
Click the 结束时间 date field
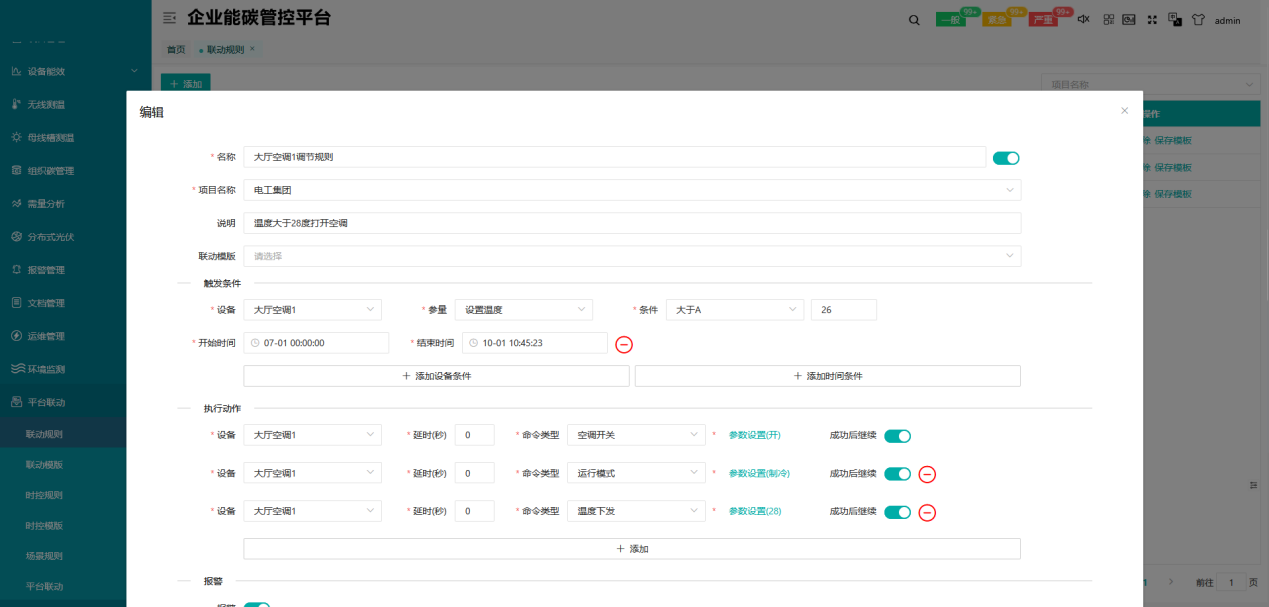point(535,343)
